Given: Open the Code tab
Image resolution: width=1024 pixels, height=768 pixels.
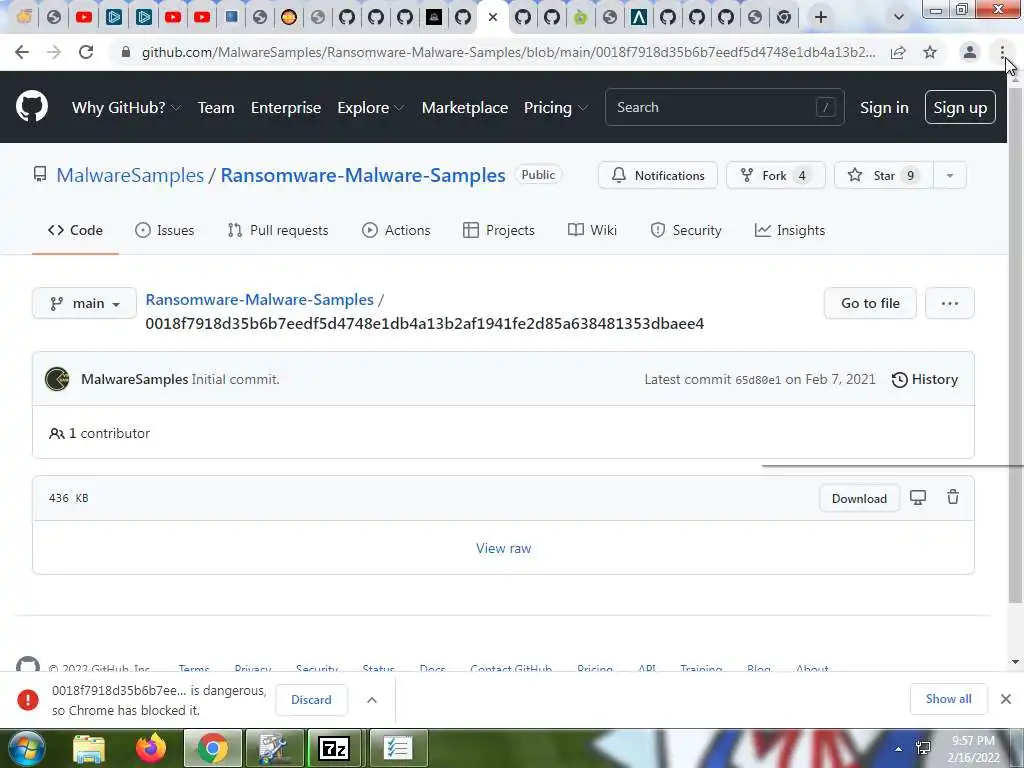Looking at the screenshot, I should tap(75, 230).
